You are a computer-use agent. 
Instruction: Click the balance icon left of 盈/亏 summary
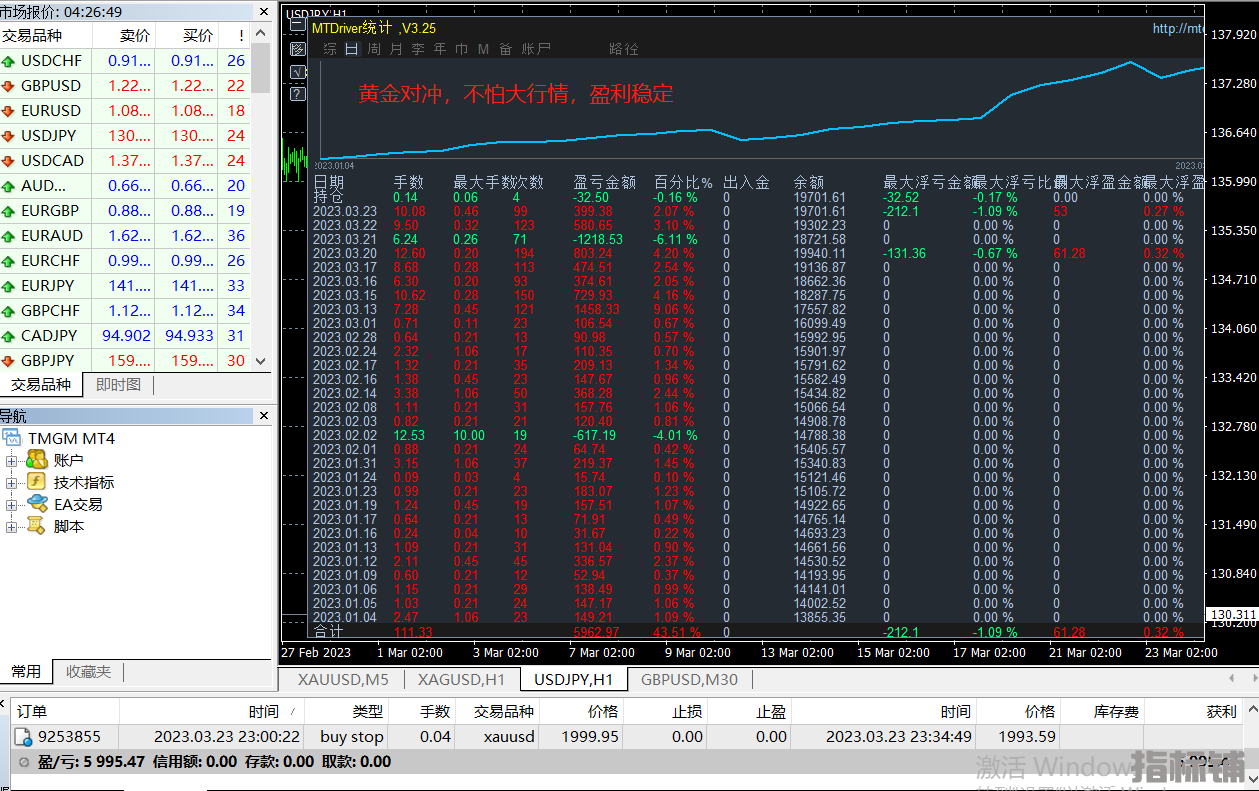(x=24, y=762)
